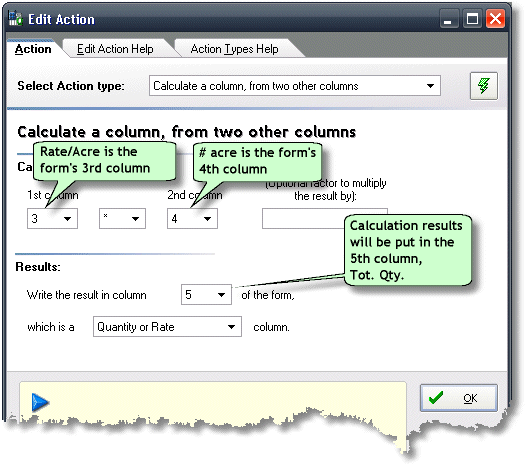This screenshot has height=468, width=526.
Task: Click the Rate/Acre 3rd column callout
Action: [104, 161]
